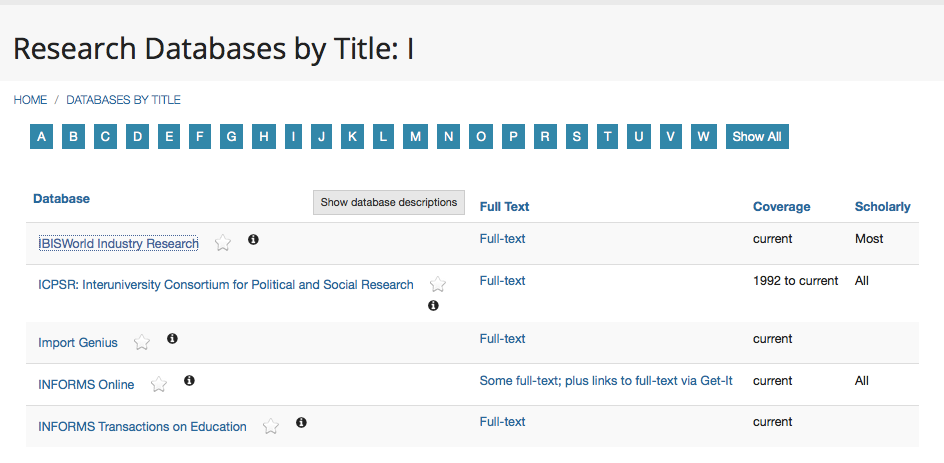
Task: Open INFORMS Online info icon
Action: (x=189, y=381)
